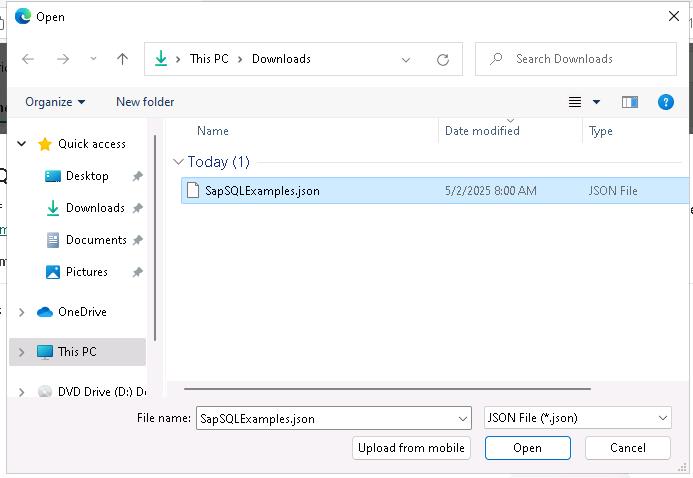Viewport: 693px width, 478px height.
Task: Refresh the Downloads folder view
Action: click(442, 59)
